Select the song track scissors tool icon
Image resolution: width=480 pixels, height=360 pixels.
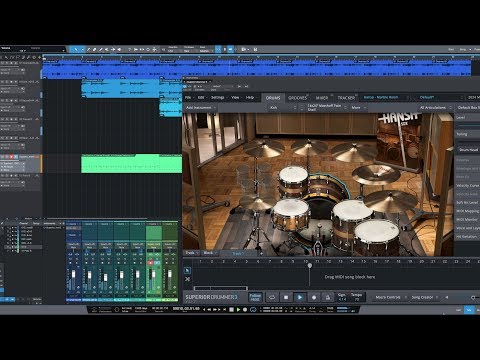point(188,279)
